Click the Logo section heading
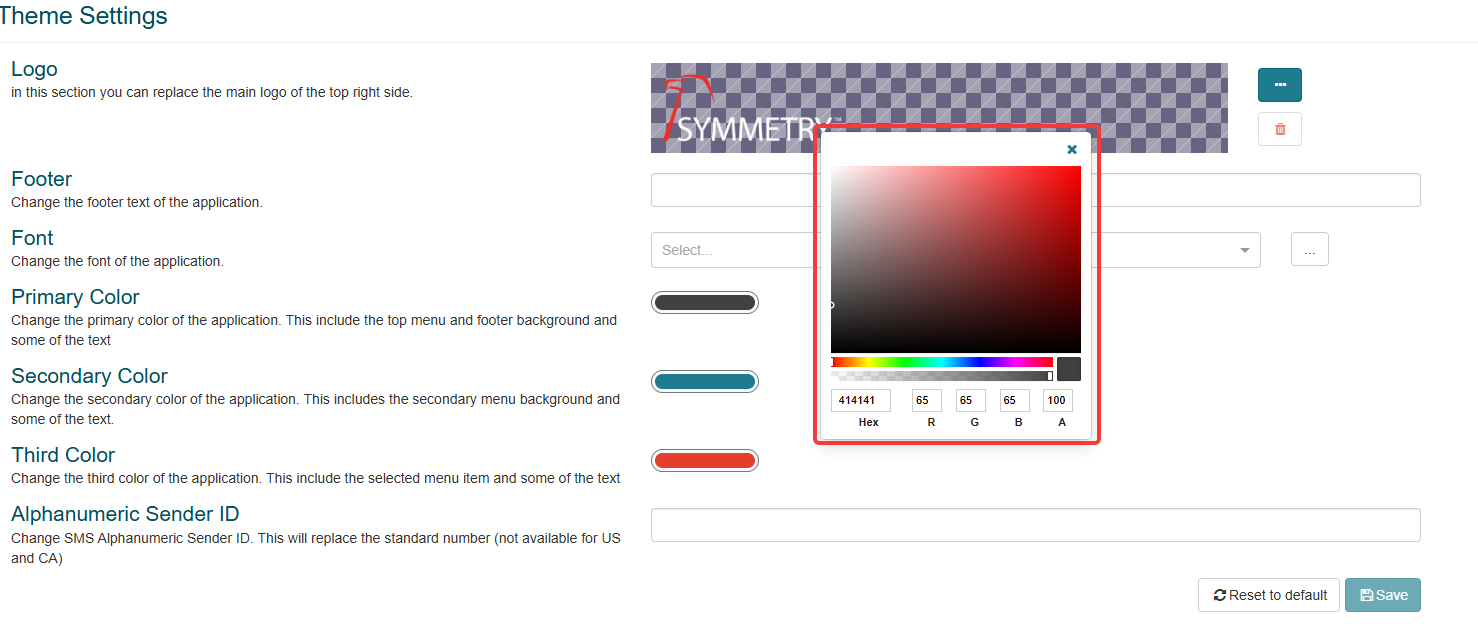Image resolution: width=1478 pixels, height=631 pixels. coord(34,69)
